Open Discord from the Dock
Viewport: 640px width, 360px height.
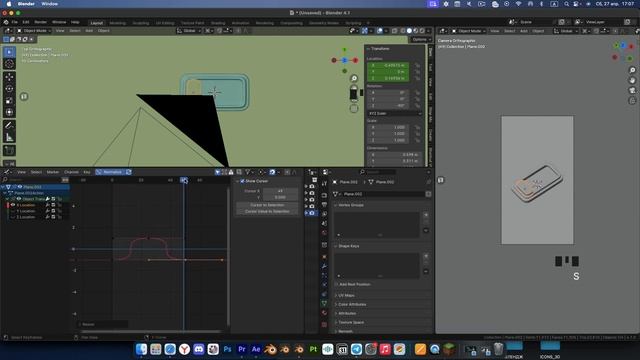(199, 349)
